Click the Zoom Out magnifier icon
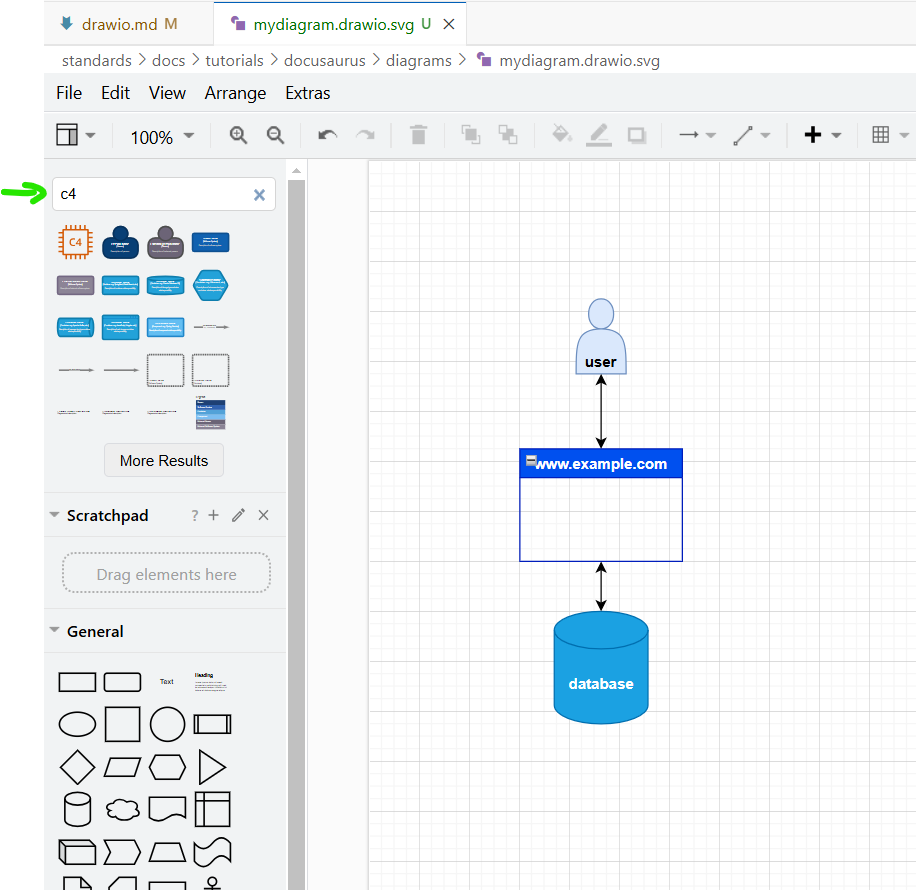The image size is (916, 890). pos(275,135)
